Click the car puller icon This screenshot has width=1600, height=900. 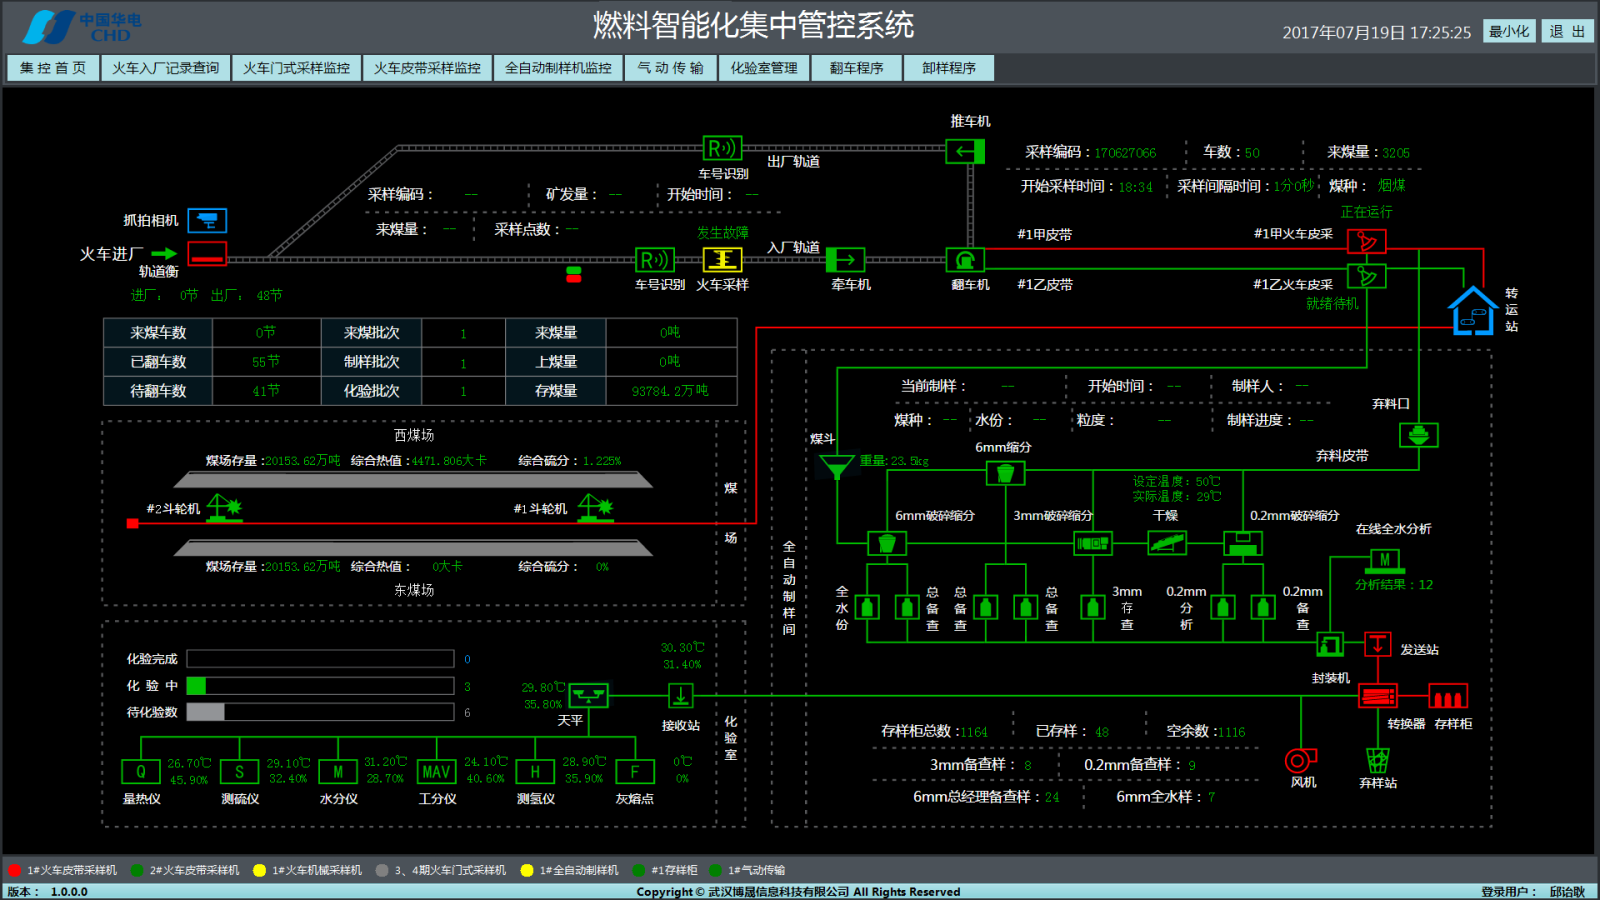point(845,260)
